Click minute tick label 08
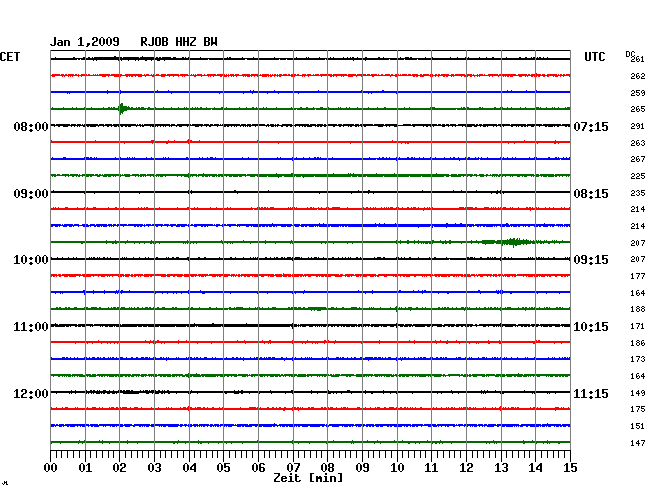 pyautogui.click(x=327, y=468)
